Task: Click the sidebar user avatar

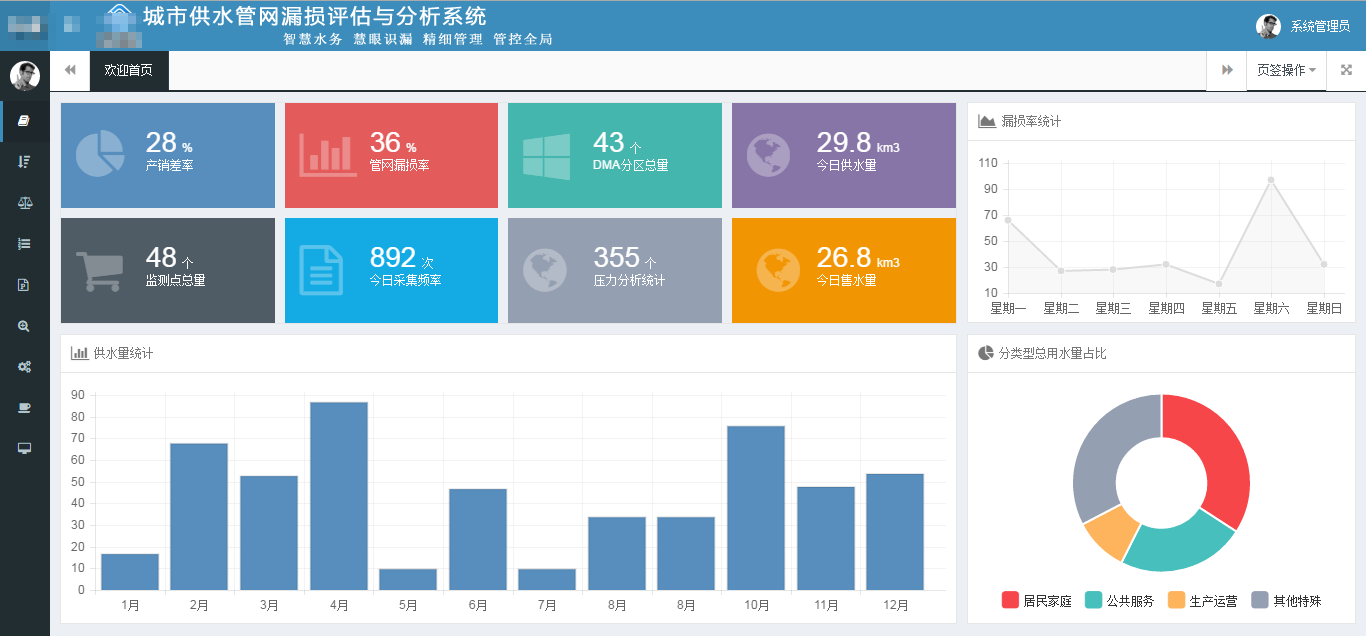Action: 24,75
